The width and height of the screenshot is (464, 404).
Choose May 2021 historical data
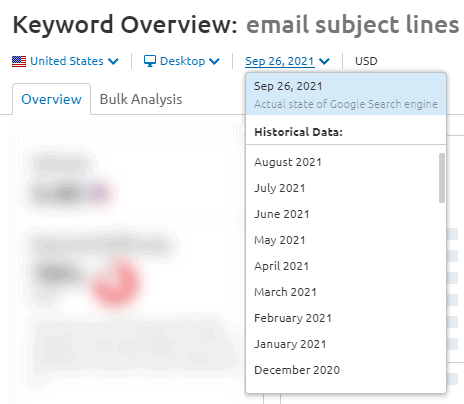(342, 240)
